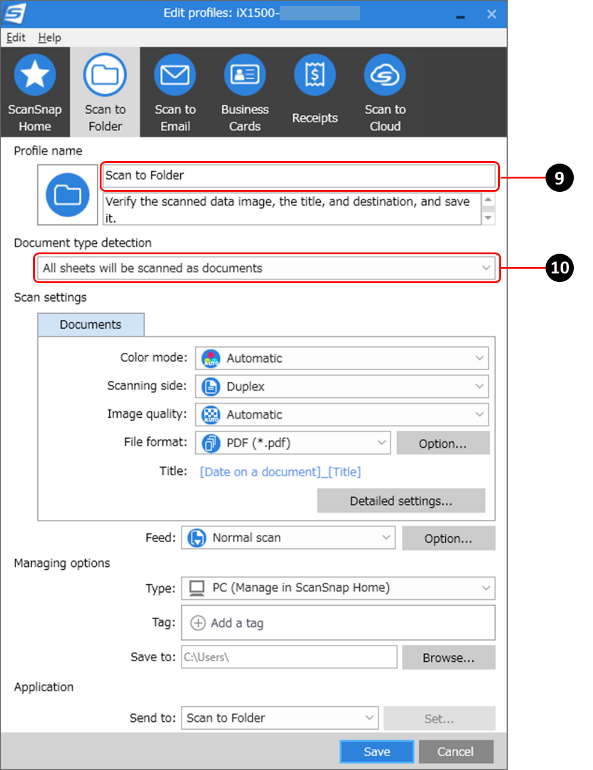Open the Scanning side Duplex dropdown
The image size is (593, 770).
(342, 386)
